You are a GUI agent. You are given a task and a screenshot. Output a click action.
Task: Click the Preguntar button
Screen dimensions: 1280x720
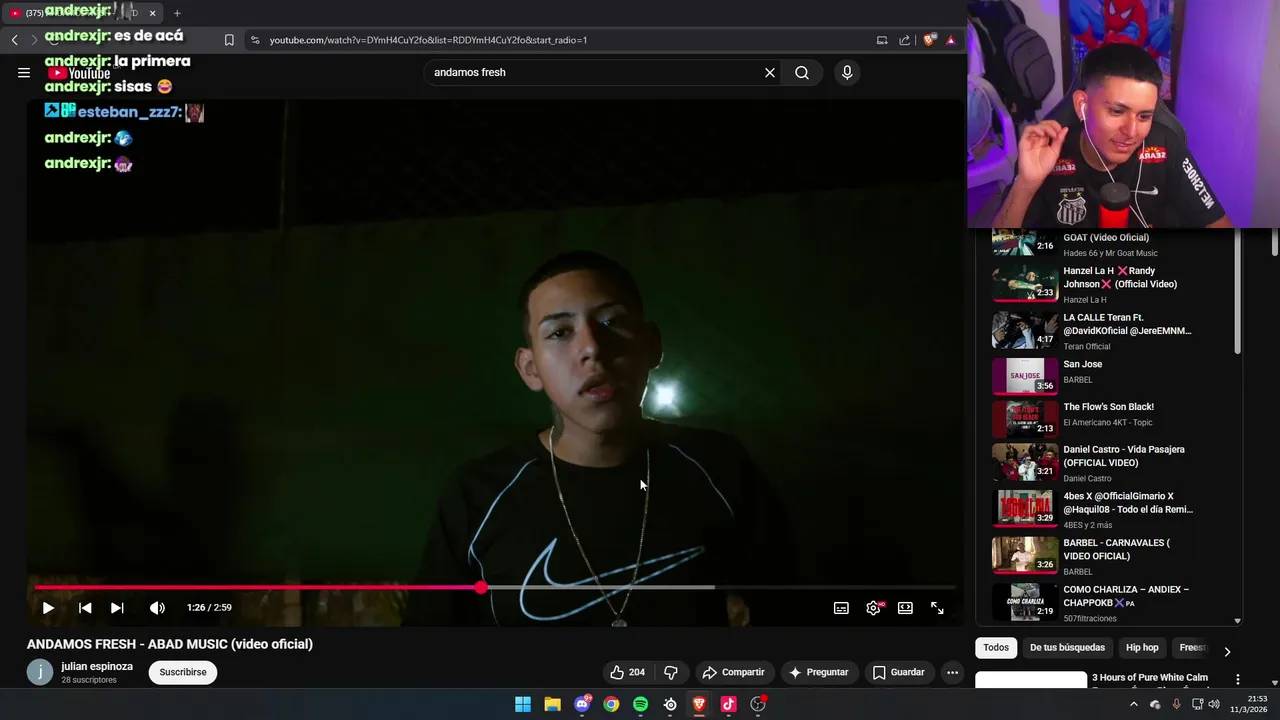(819, 672)
